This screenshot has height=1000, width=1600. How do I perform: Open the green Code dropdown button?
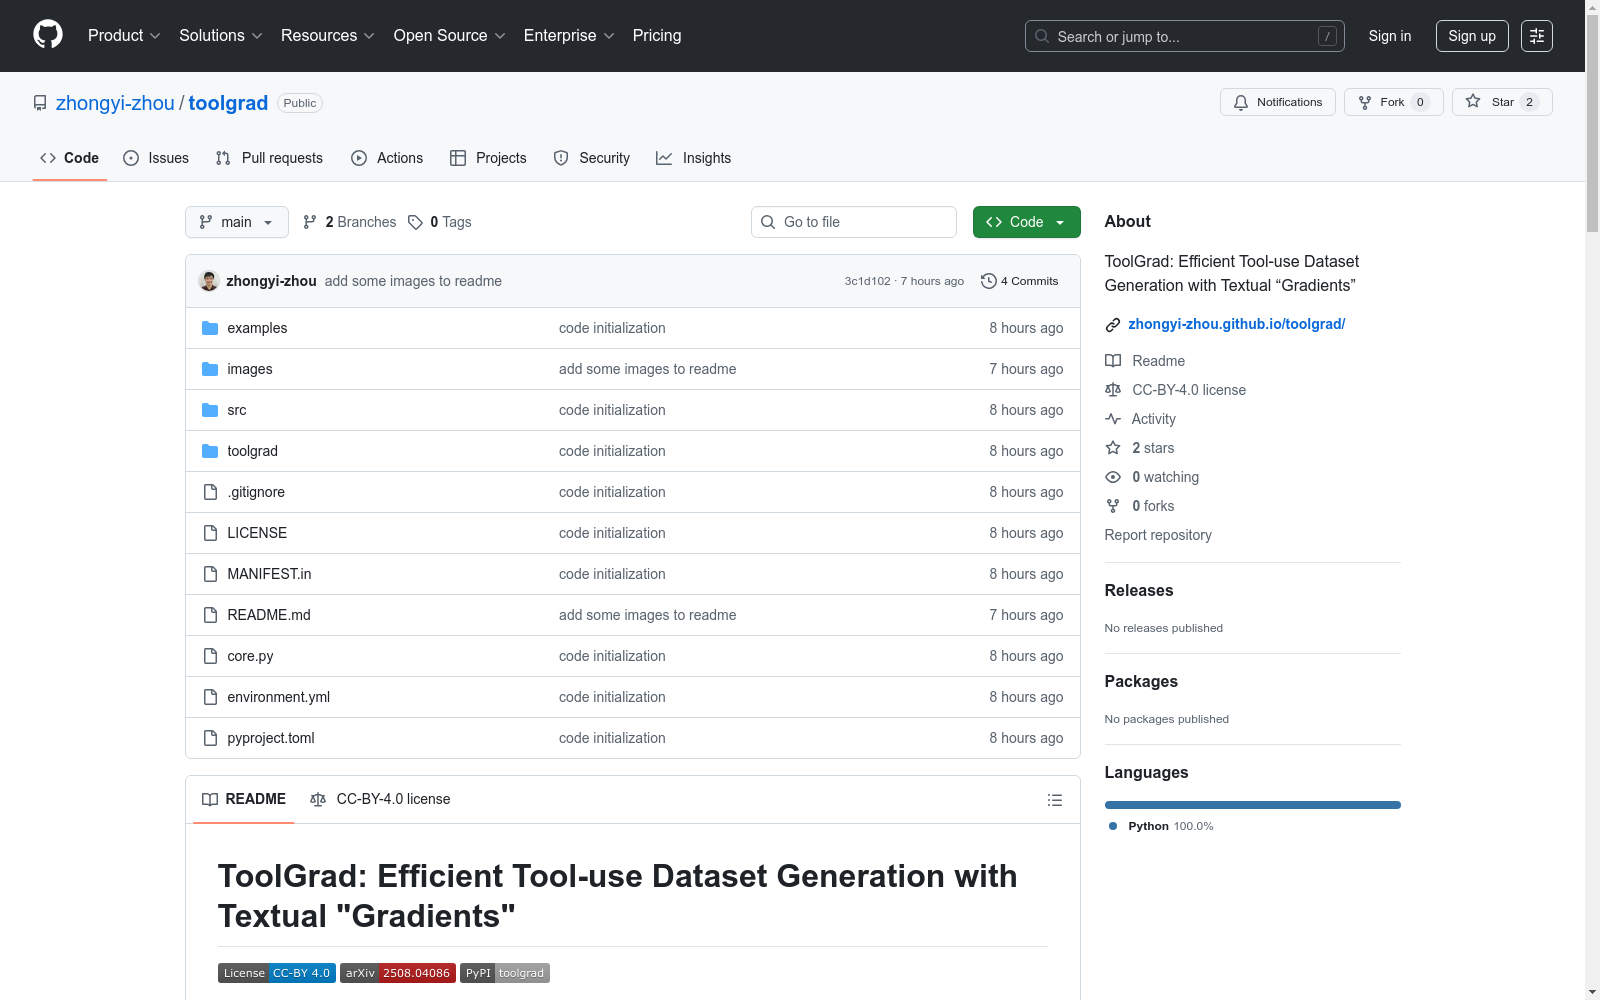click(x=1026, y=222)
